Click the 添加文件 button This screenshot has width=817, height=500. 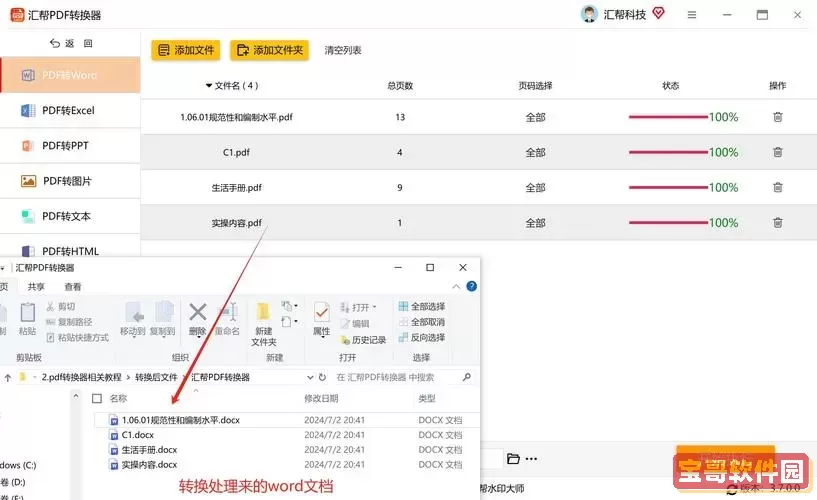pos(186,50)
